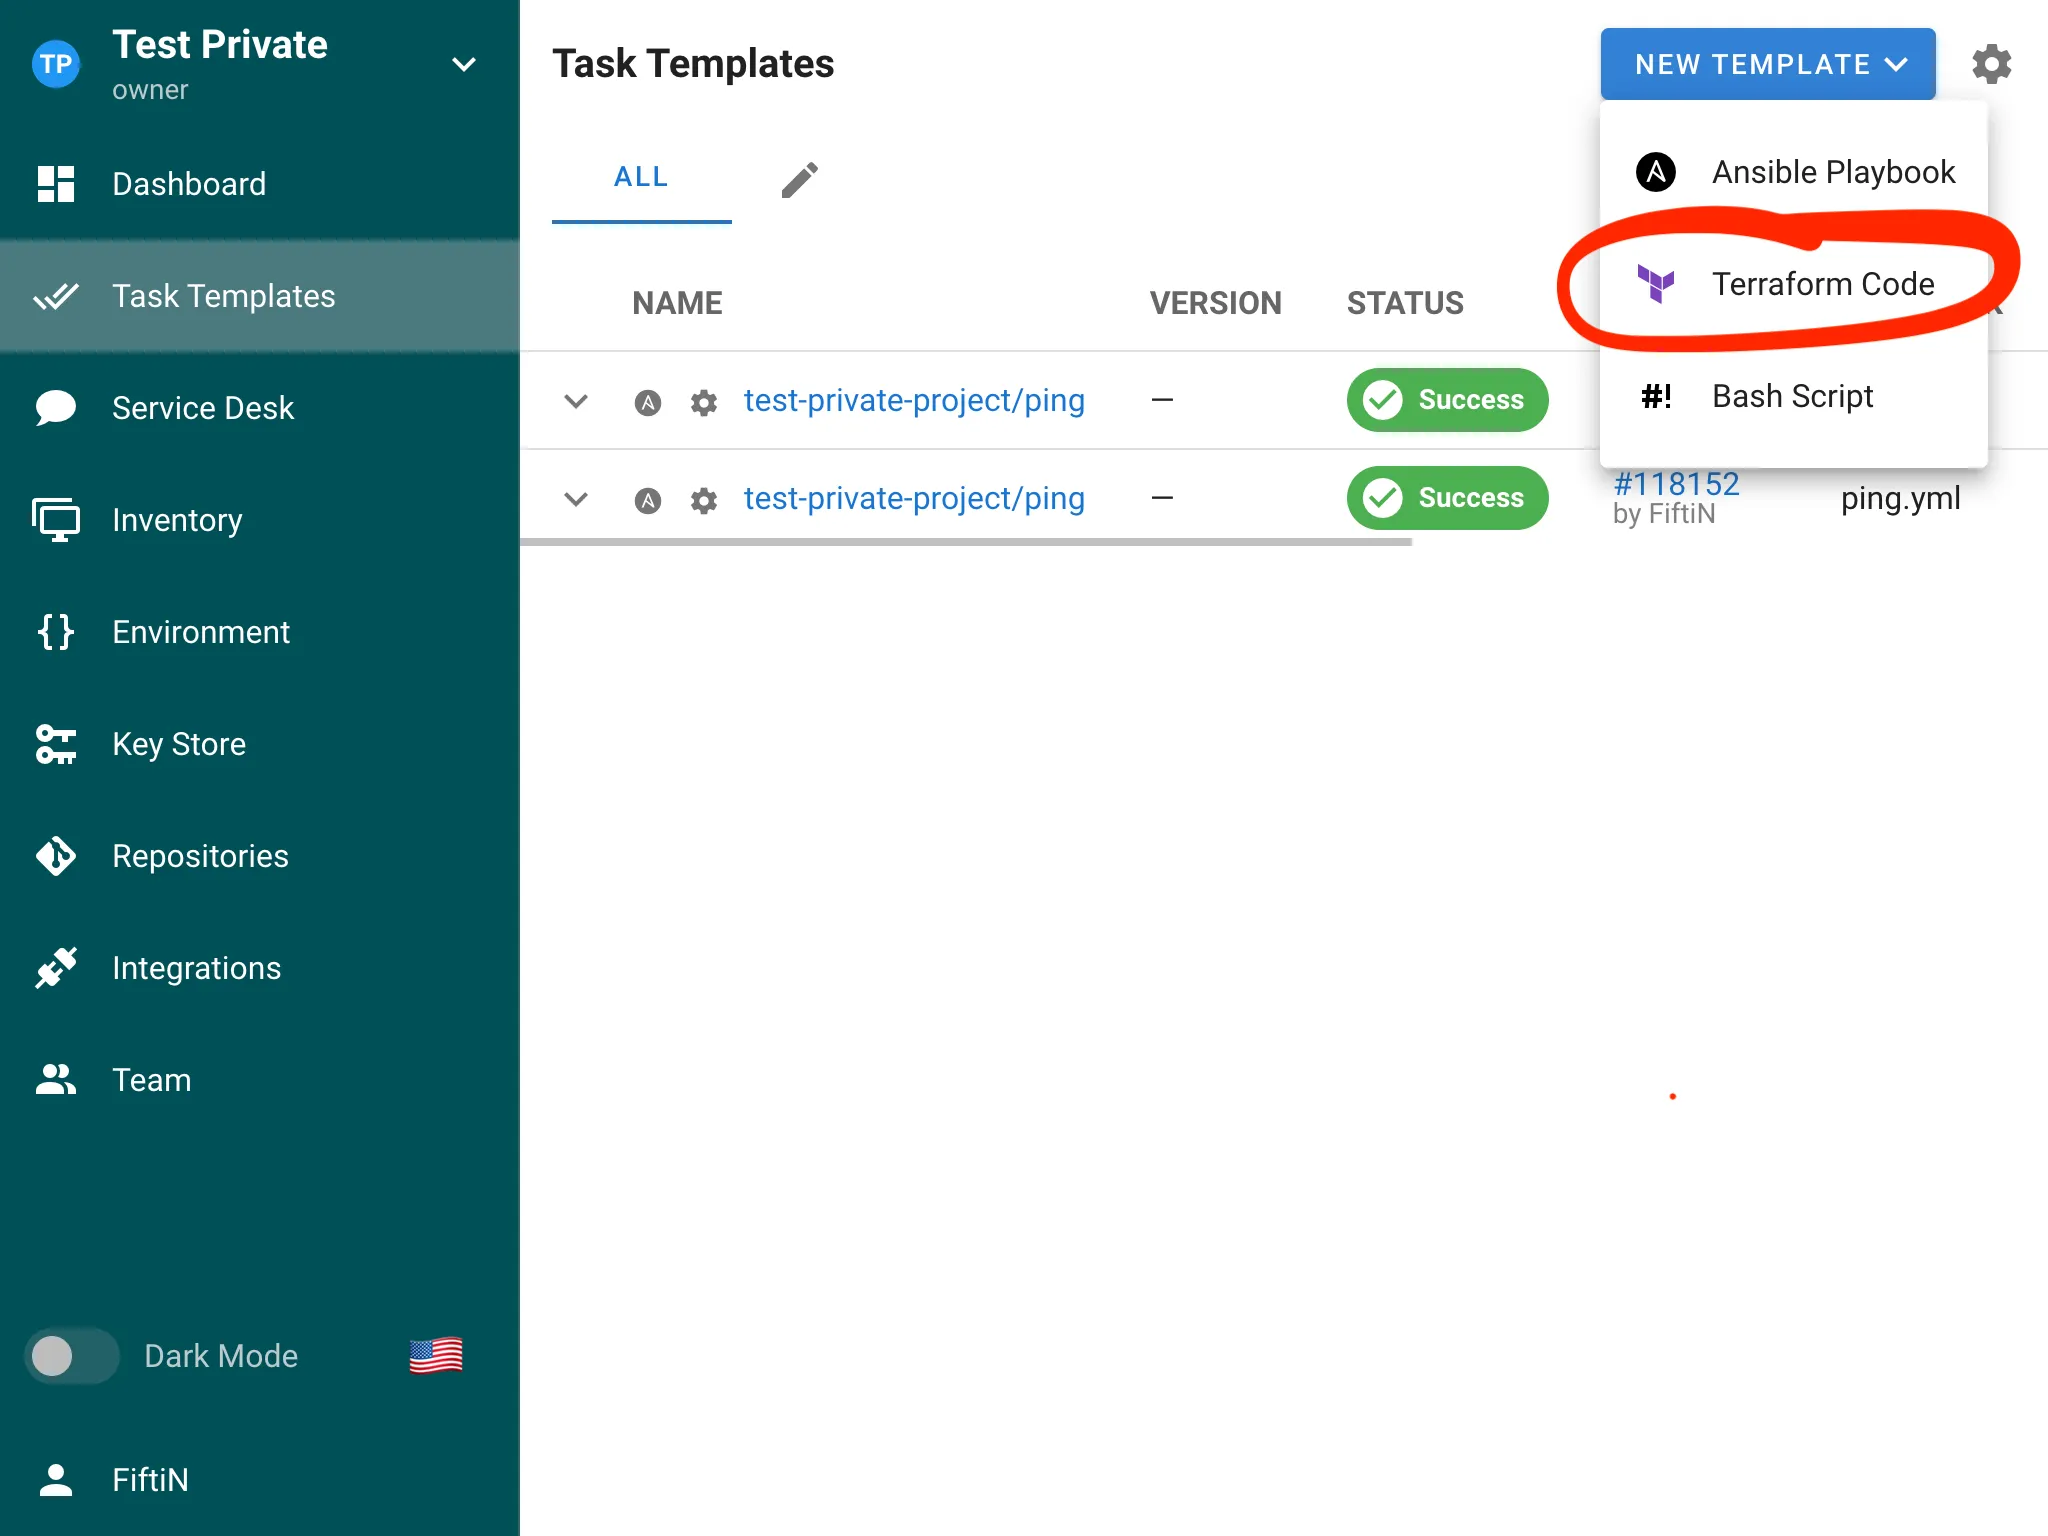Screen dimensions: 2048x1536
Task: Click the Integrations plug icon
Action: coord(56,968)
